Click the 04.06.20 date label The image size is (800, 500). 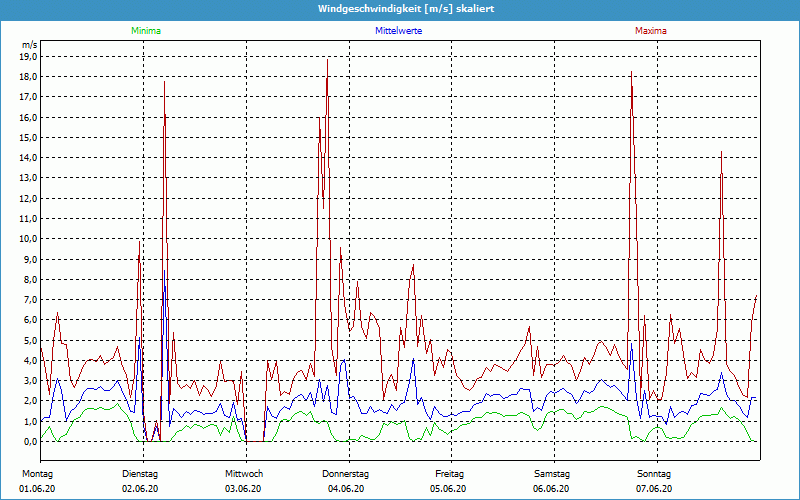click(346, 489)
